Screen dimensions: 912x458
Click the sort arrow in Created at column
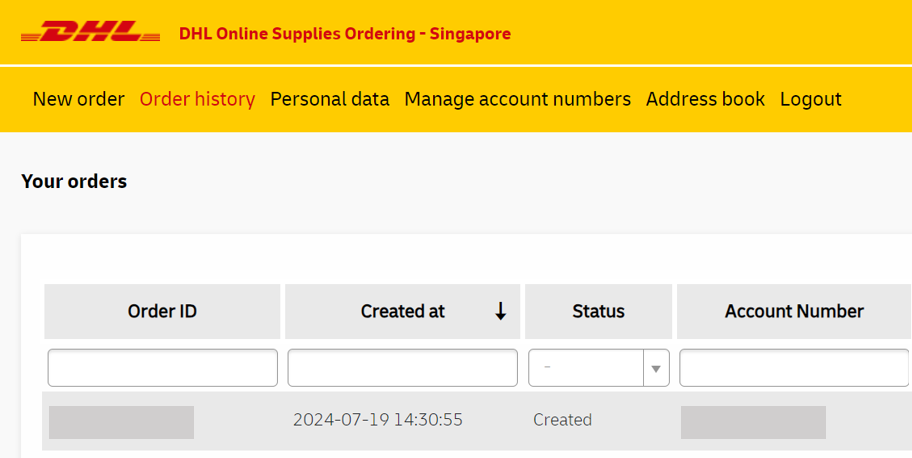tap(500, 312)
